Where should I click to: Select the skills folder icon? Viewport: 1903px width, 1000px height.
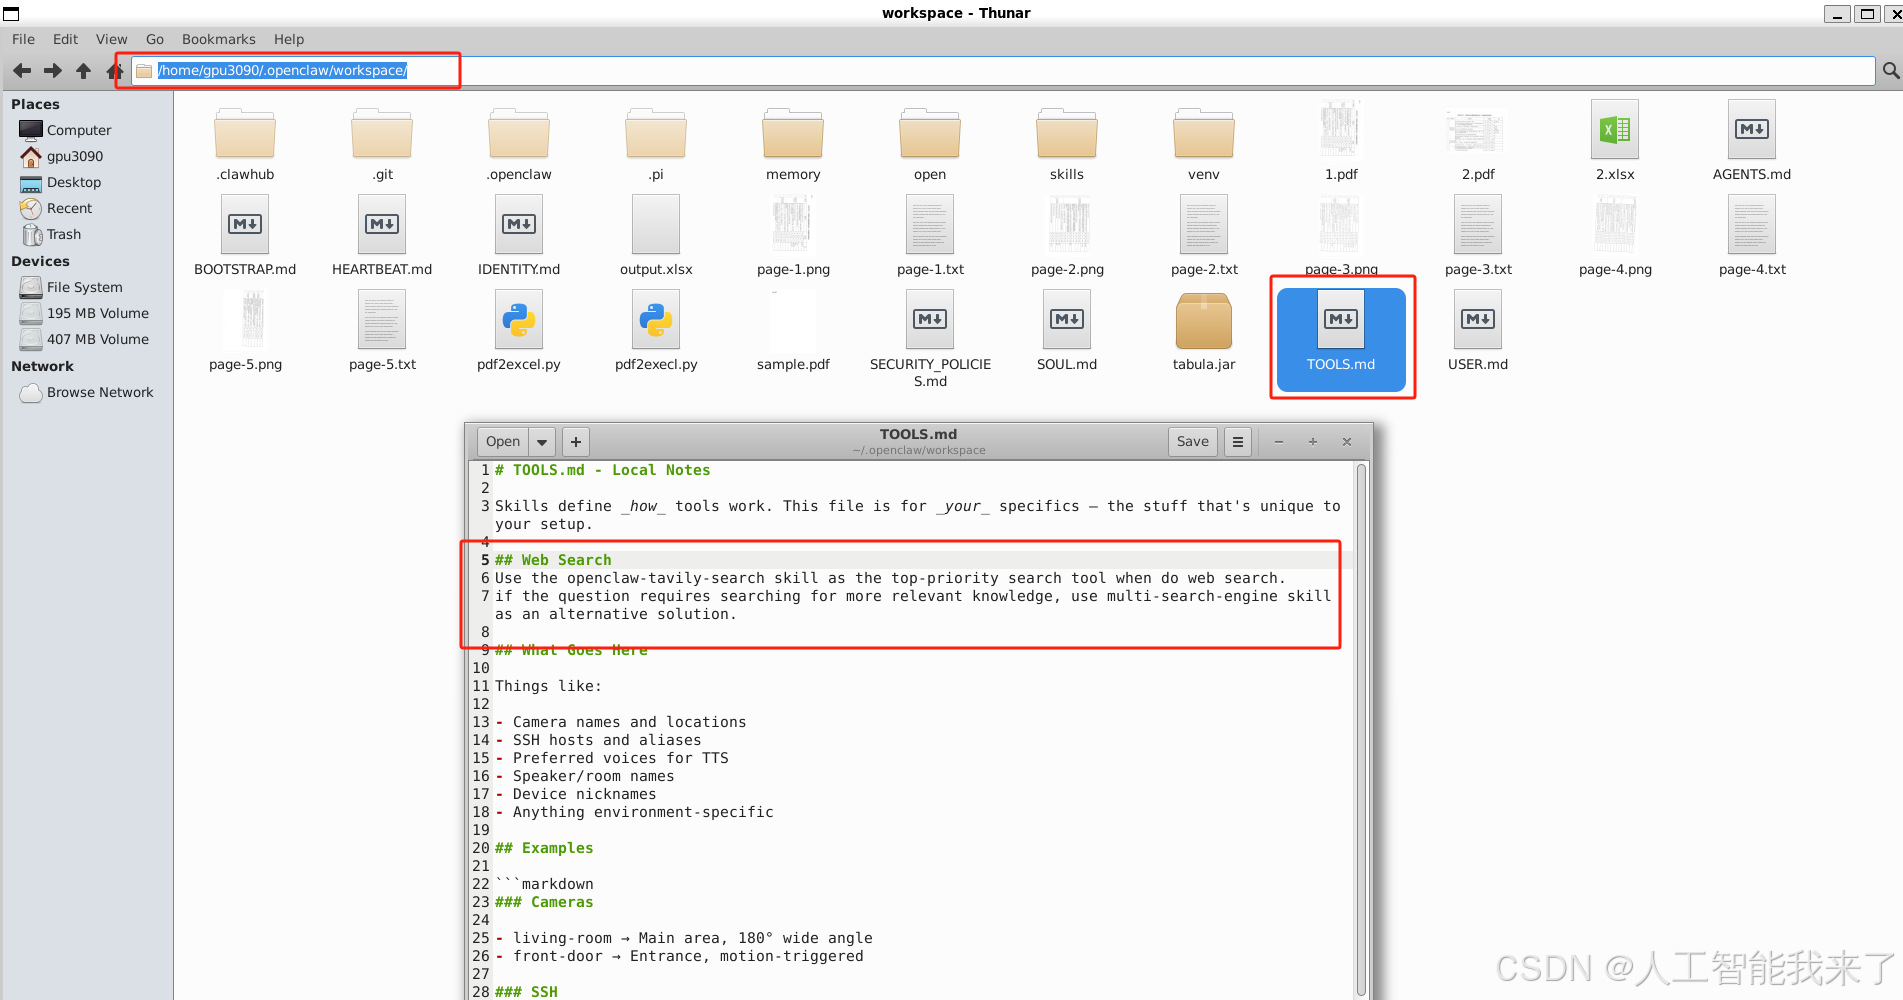tap(1067, 133)
